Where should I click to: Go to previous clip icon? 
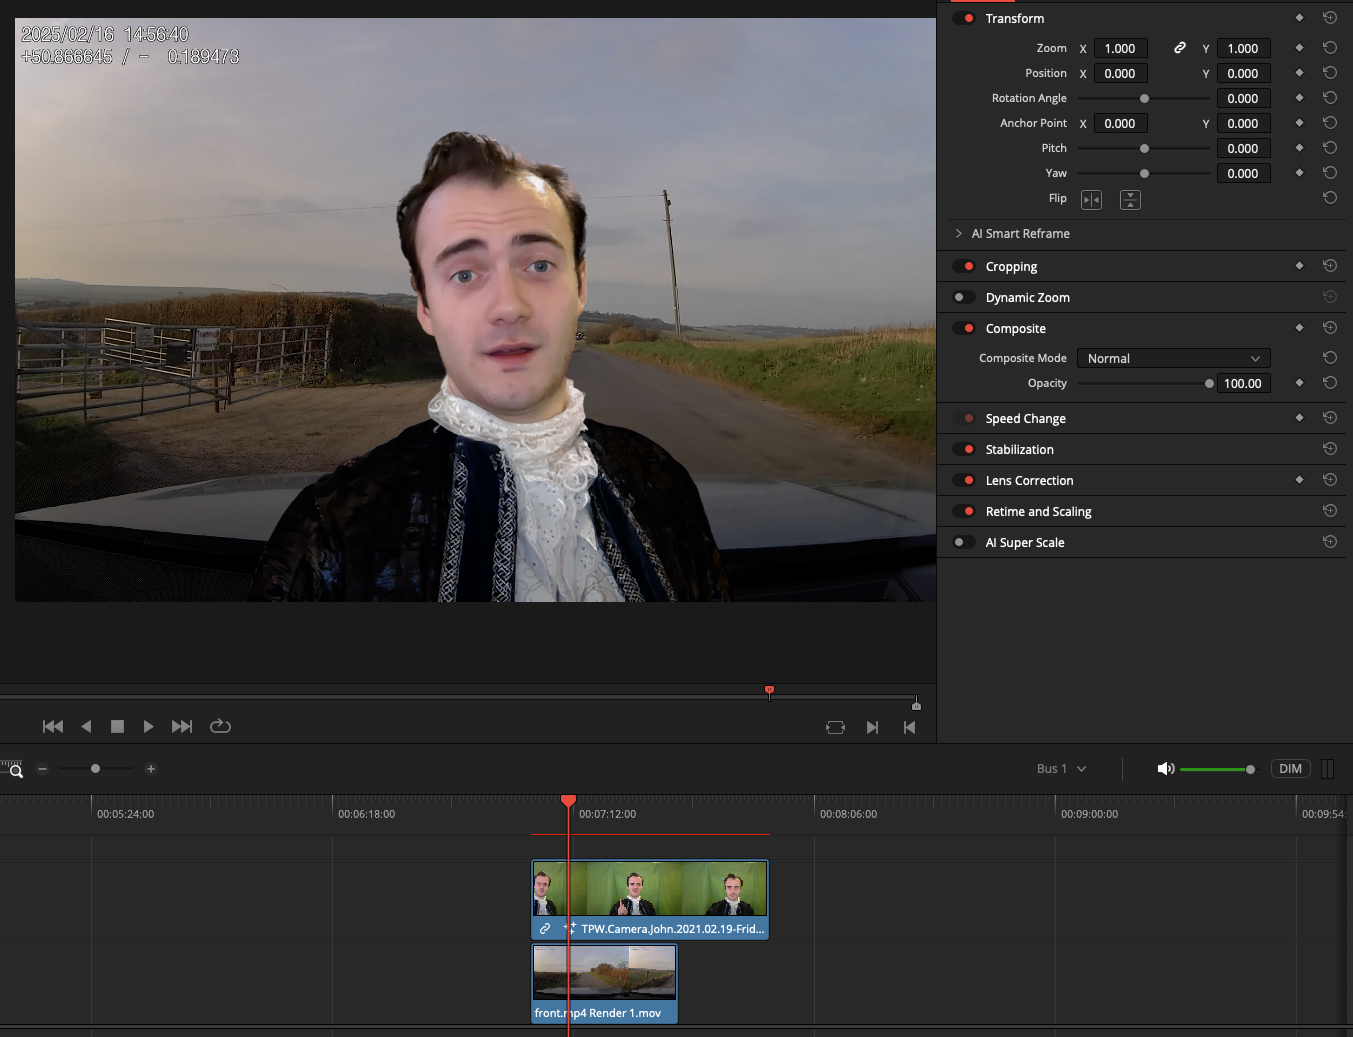pos(909,727)
